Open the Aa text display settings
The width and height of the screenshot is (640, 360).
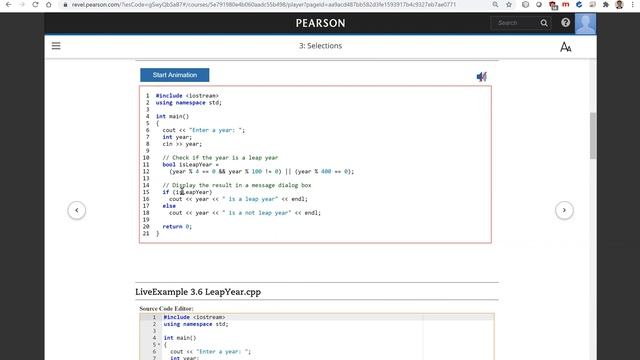[565, 47]
